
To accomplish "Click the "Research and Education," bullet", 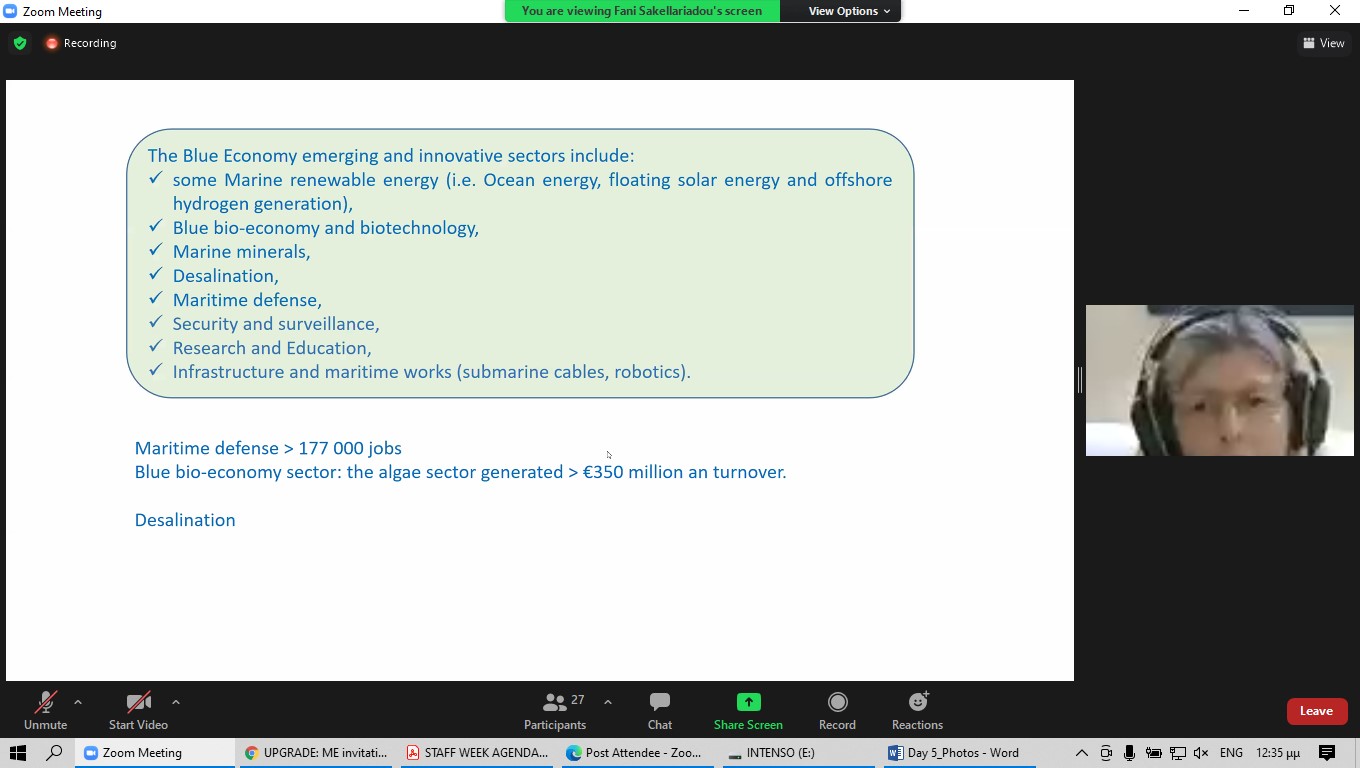I will click(x=272, y=348).
